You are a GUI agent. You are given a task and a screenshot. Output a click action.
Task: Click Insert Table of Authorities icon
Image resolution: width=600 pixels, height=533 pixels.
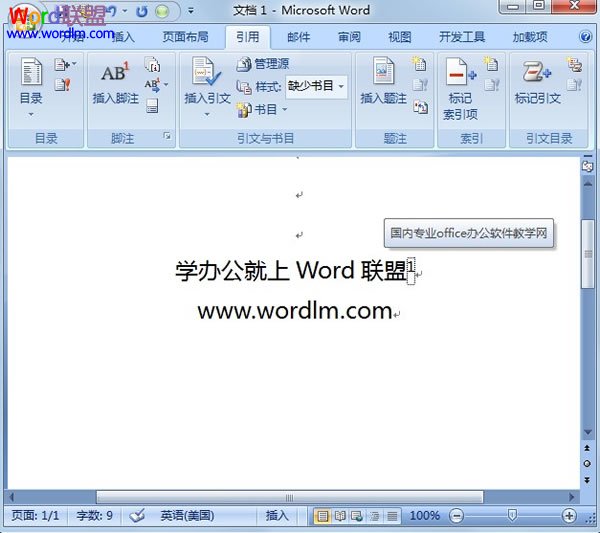tap(574, 64)
